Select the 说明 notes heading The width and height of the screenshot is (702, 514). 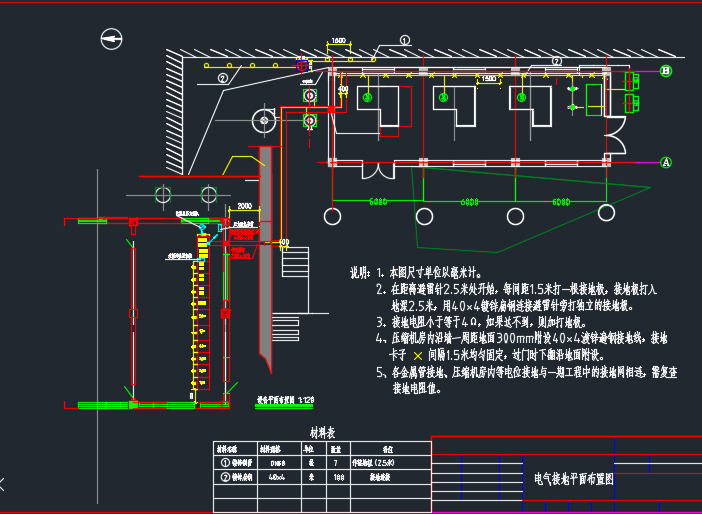tap(360, 273)
